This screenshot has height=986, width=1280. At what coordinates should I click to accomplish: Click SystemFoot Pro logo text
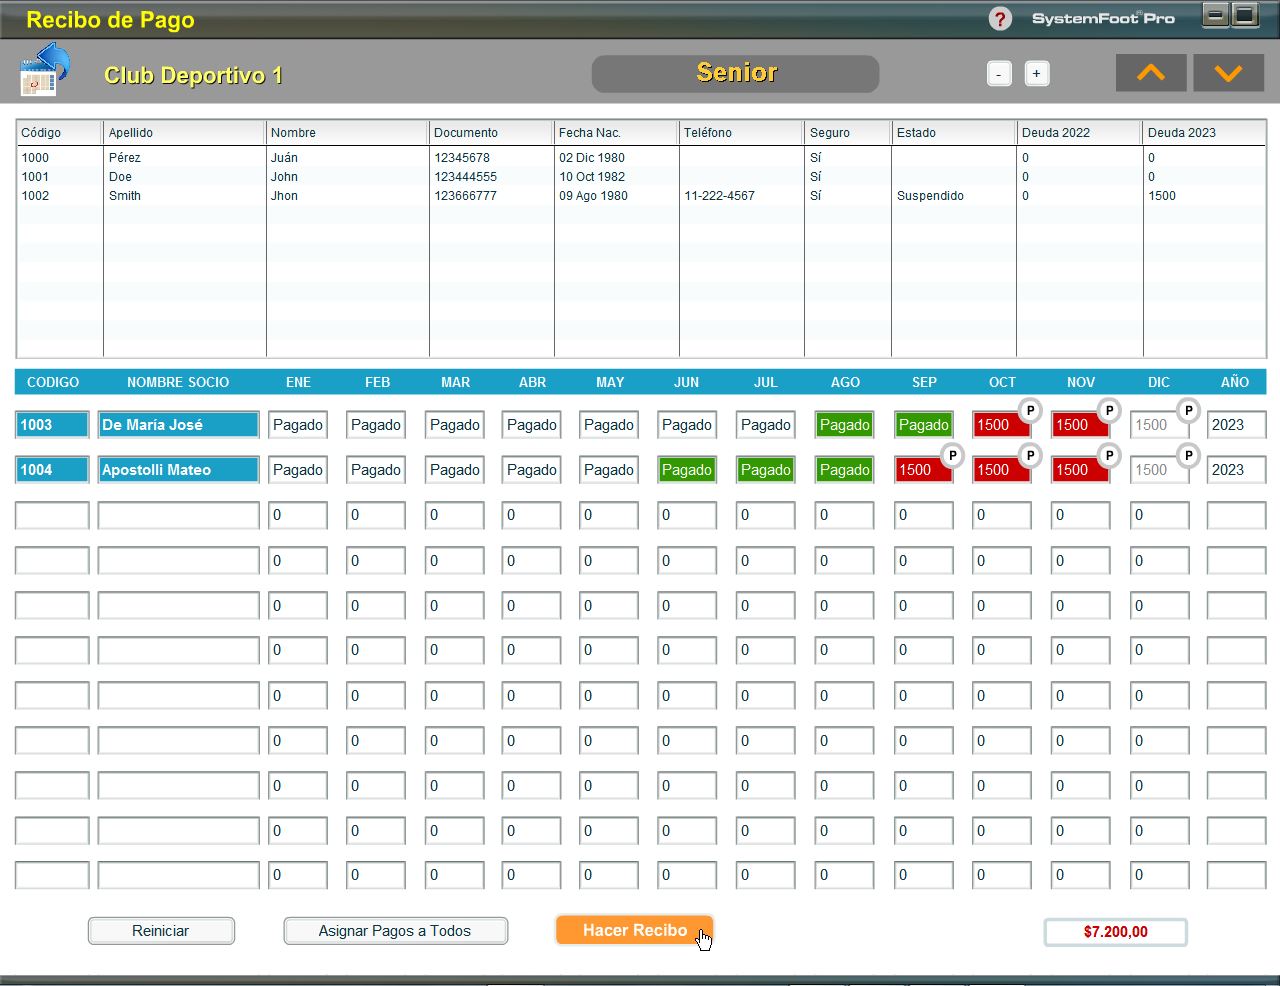pos(1103,18)
